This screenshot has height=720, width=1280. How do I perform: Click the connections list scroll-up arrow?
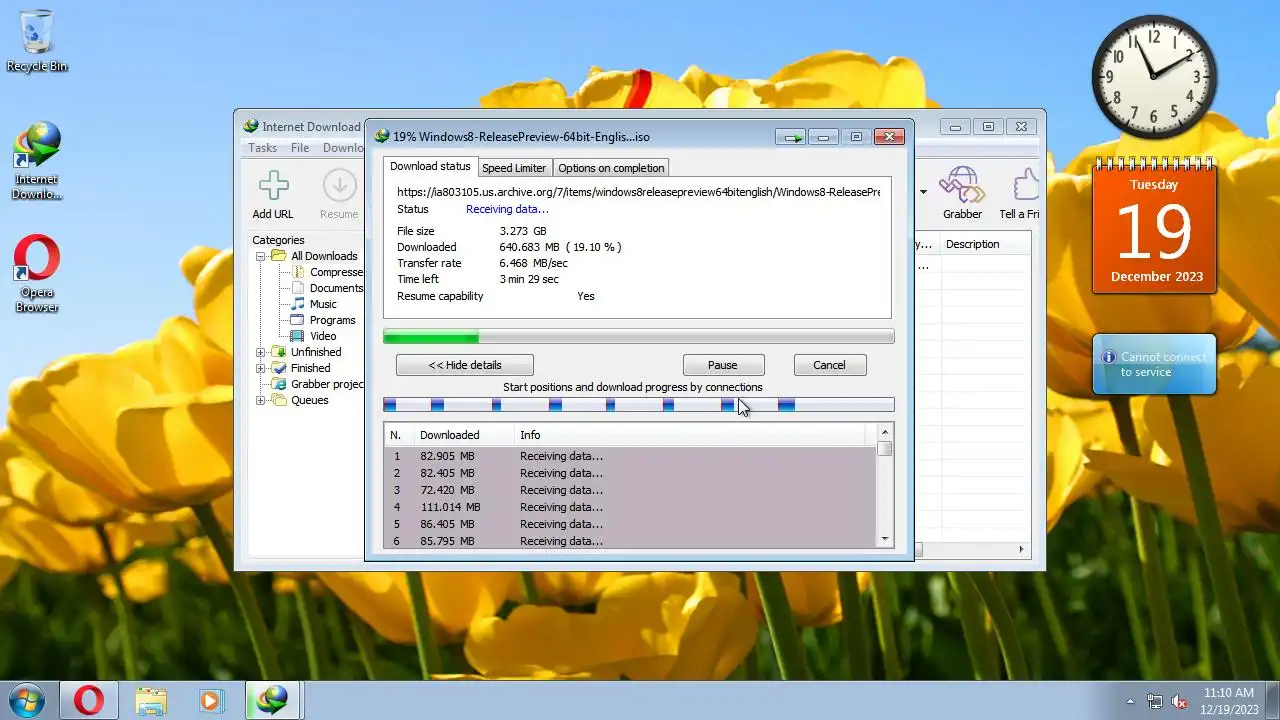884,432
